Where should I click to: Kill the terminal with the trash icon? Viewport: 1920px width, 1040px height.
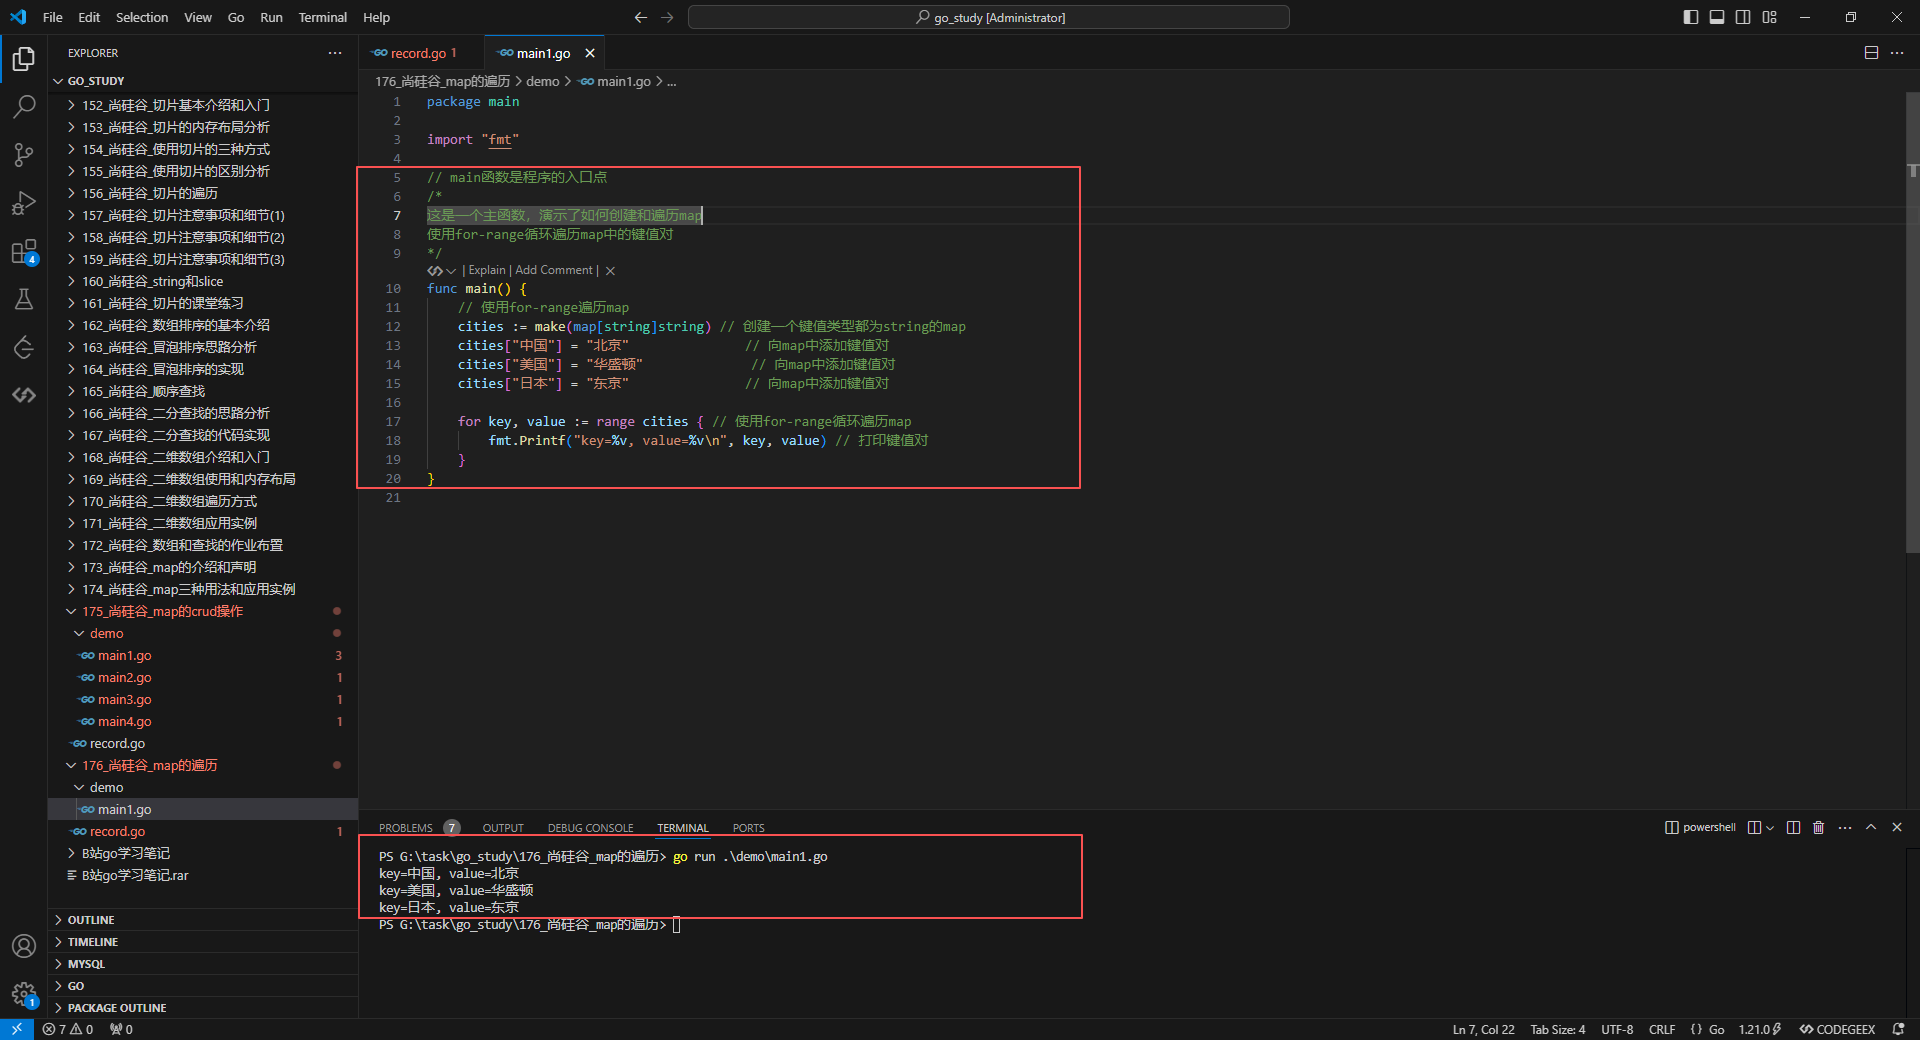pos(1819,827)
